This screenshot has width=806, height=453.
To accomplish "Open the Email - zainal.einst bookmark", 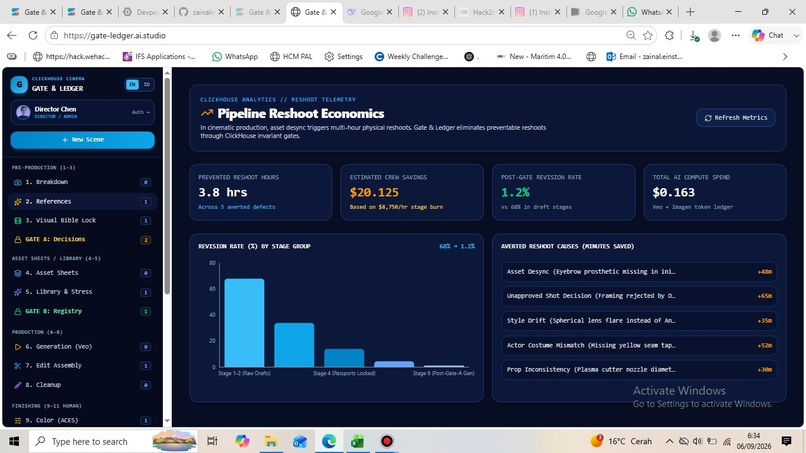I will (645, 57).
